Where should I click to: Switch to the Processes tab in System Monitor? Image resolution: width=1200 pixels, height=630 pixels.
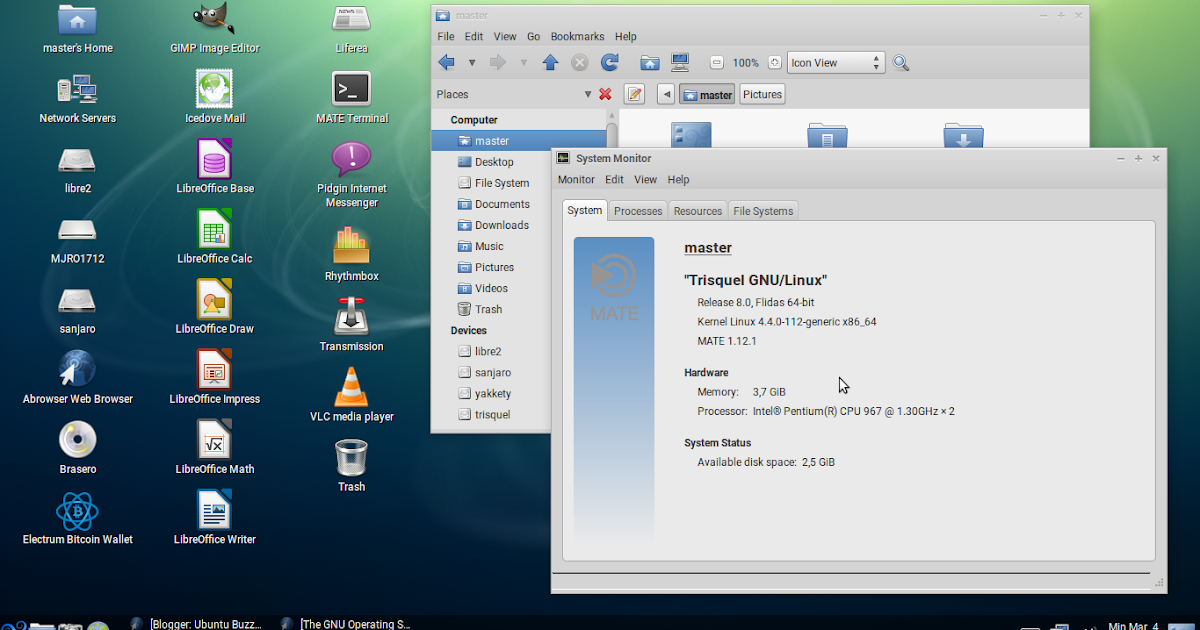(637, 210)
